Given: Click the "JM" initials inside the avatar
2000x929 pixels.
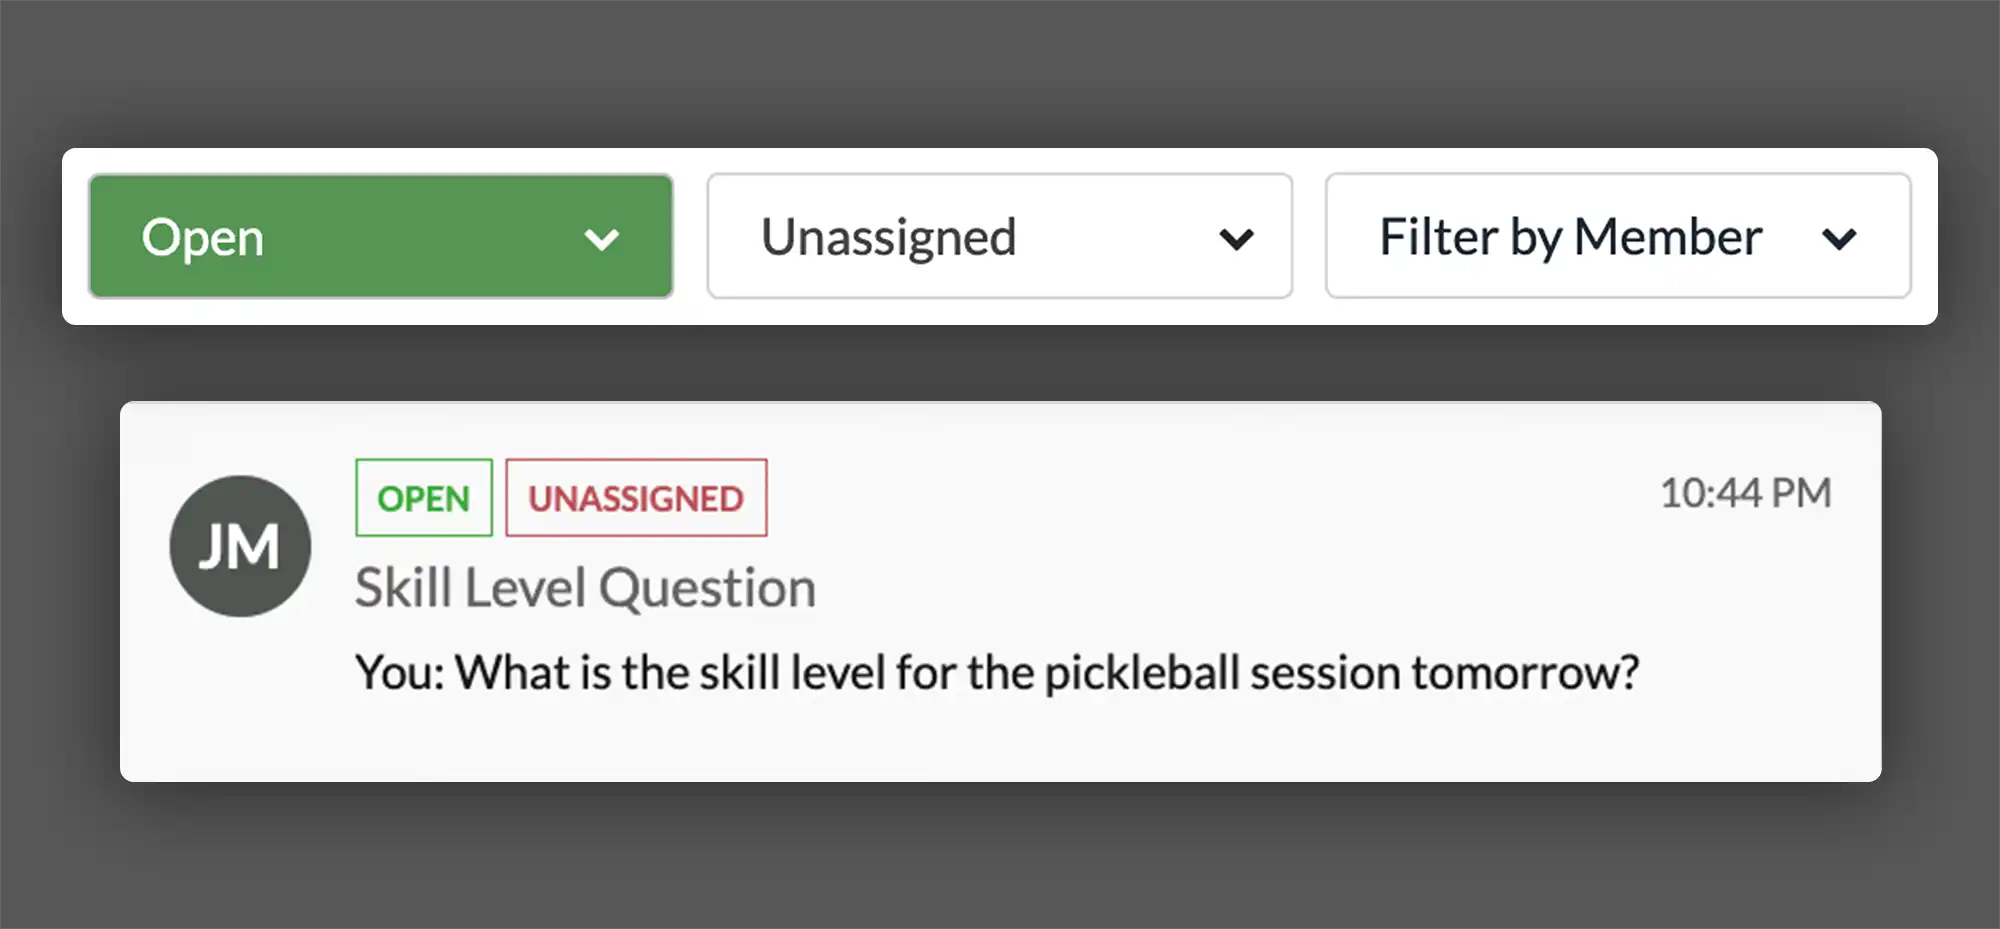Looking at the screenshot, I should point(240,548).
